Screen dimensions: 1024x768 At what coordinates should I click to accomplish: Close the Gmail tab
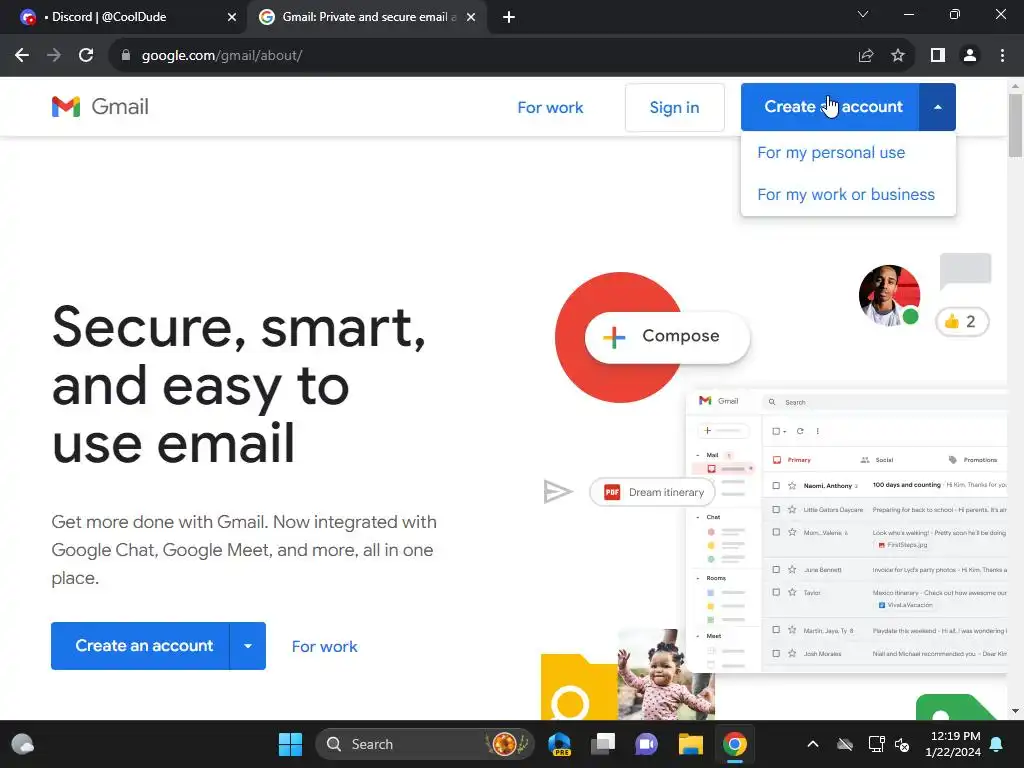click(471, 18)
